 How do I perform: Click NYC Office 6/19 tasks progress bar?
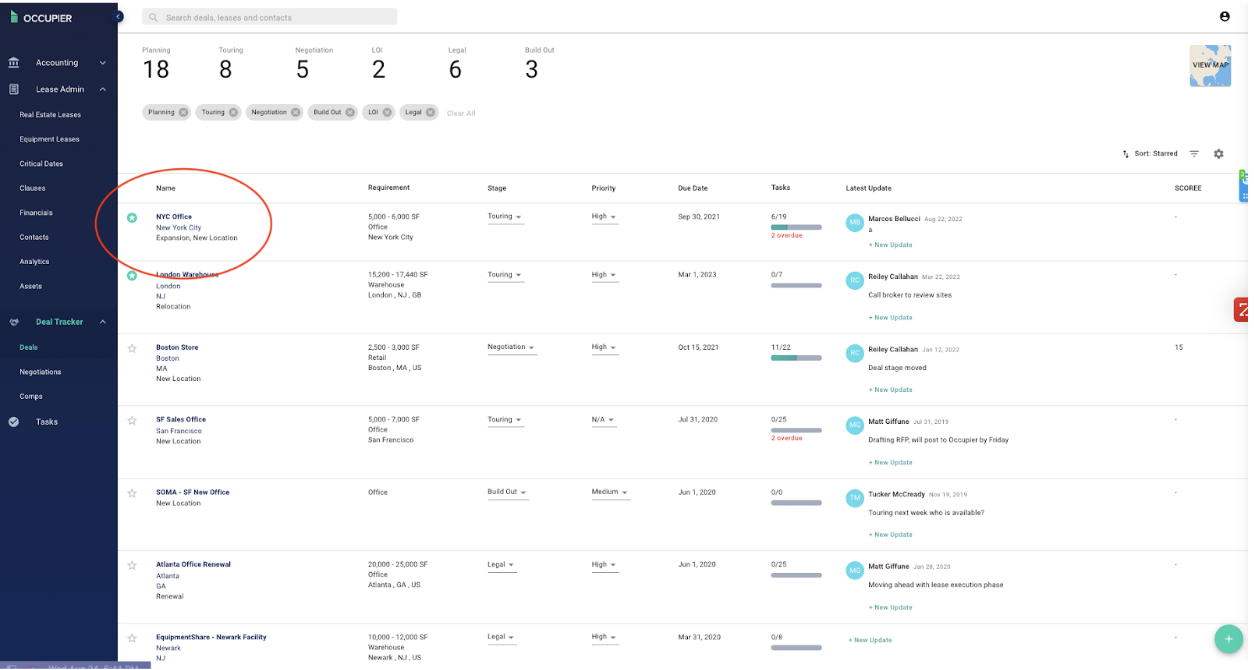tap(796, 227)
